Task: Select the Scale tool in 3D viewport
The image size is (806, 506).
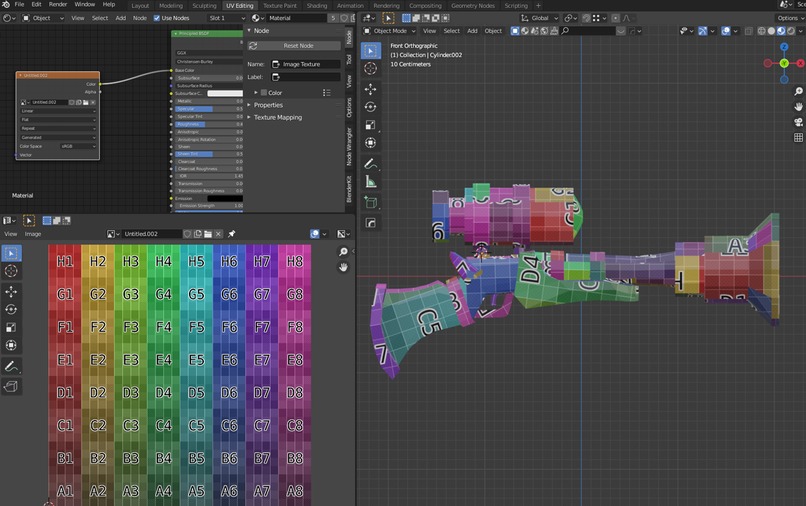Action: 370,125
